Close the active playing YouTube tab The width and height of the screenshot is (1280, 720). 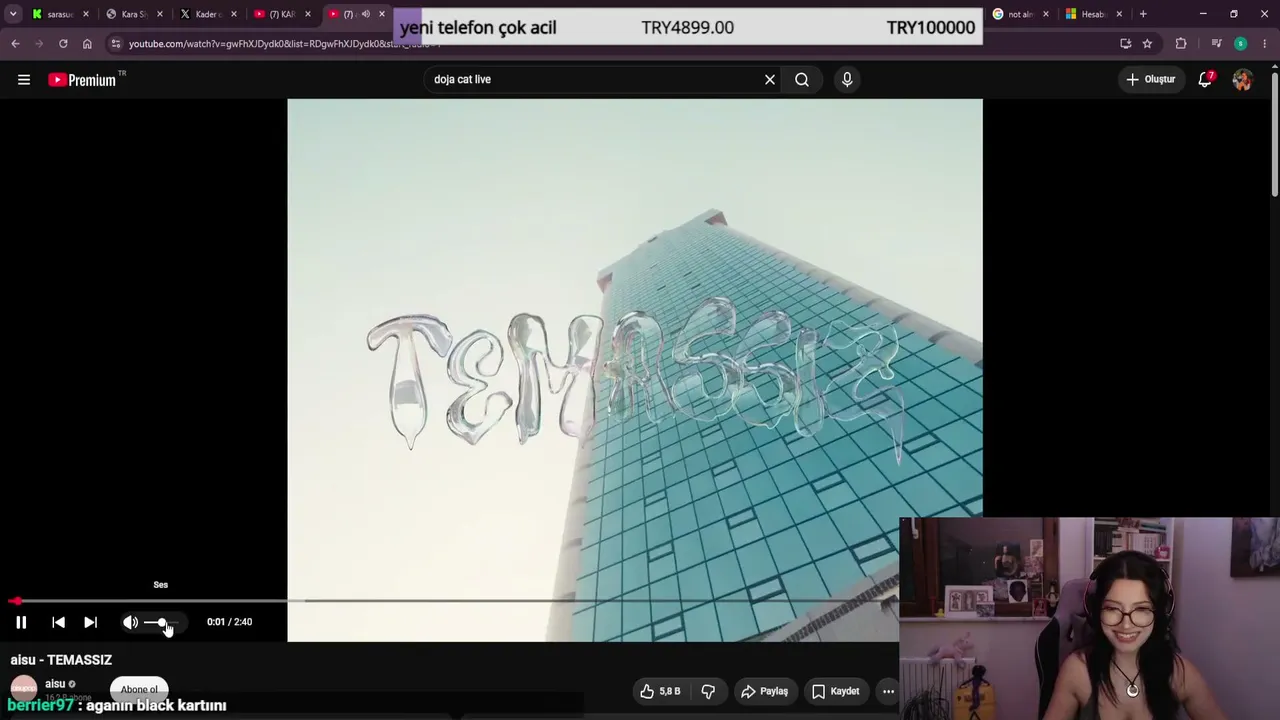pyautogui.click(x=382, y=14)
